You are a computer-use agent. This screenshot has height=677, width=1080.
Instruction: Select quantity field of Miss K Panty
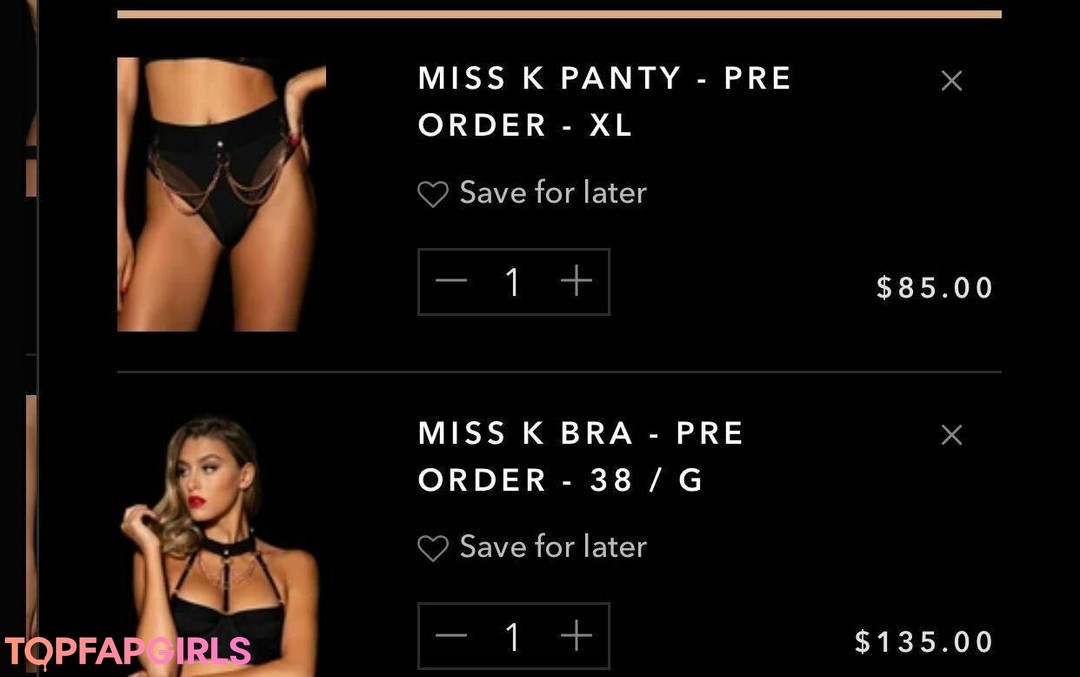pos(512,282)
